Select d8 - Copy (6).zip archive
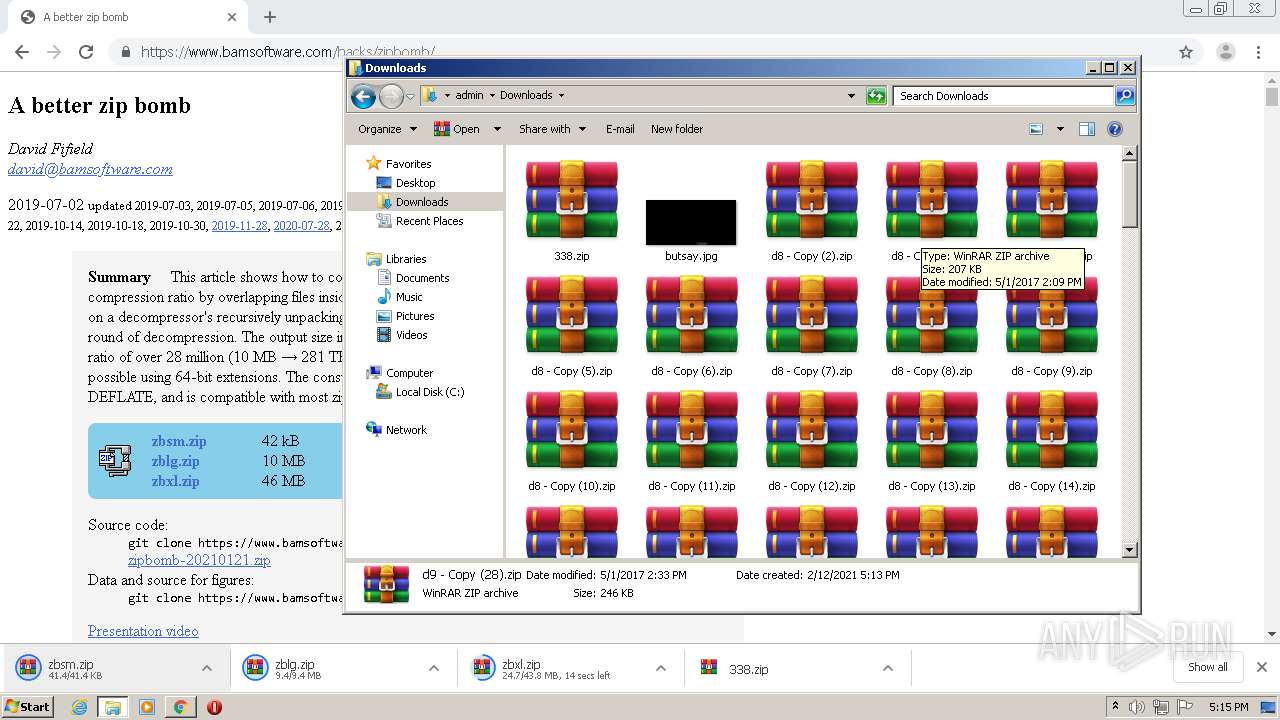This screenshot has width=1280, height=720. click(x=692, y=327)
